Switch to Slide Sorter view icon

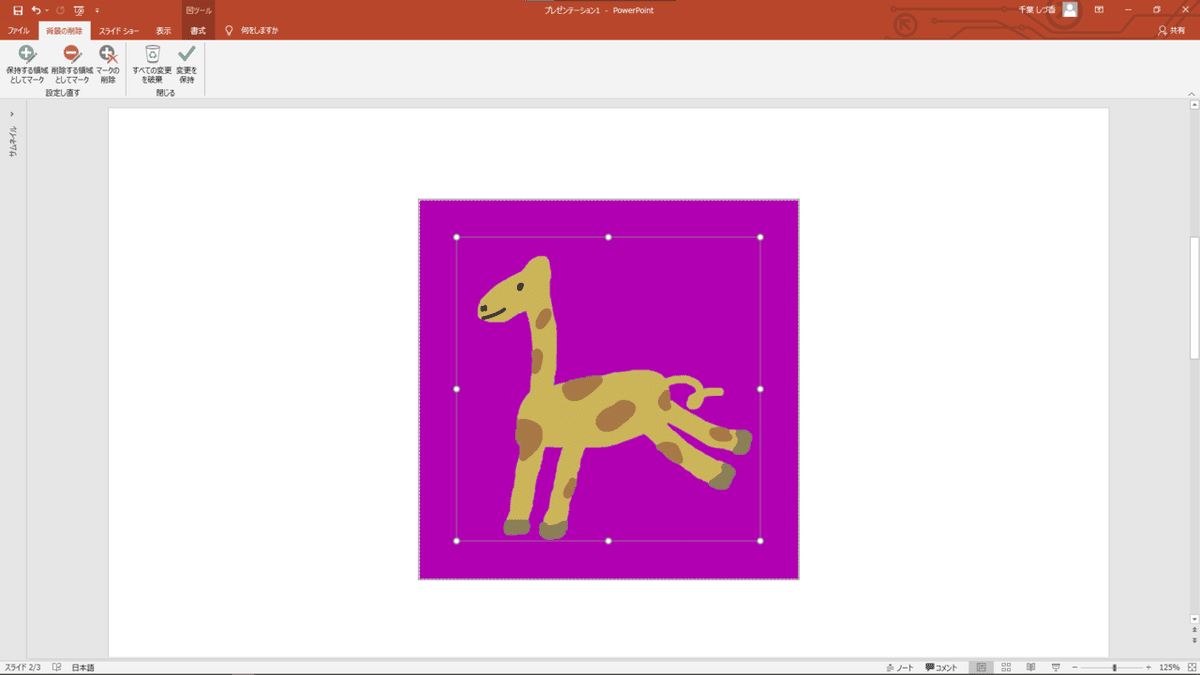pos(1006,667)
